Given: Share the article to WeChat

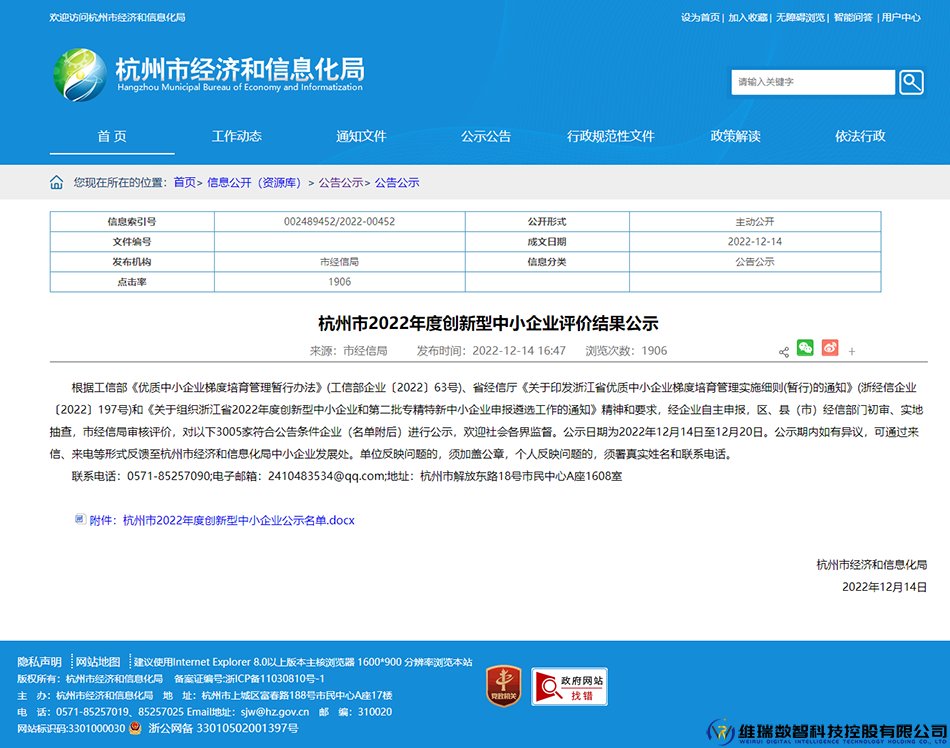Looking at the screenshot, I should [x=806, y=350].
